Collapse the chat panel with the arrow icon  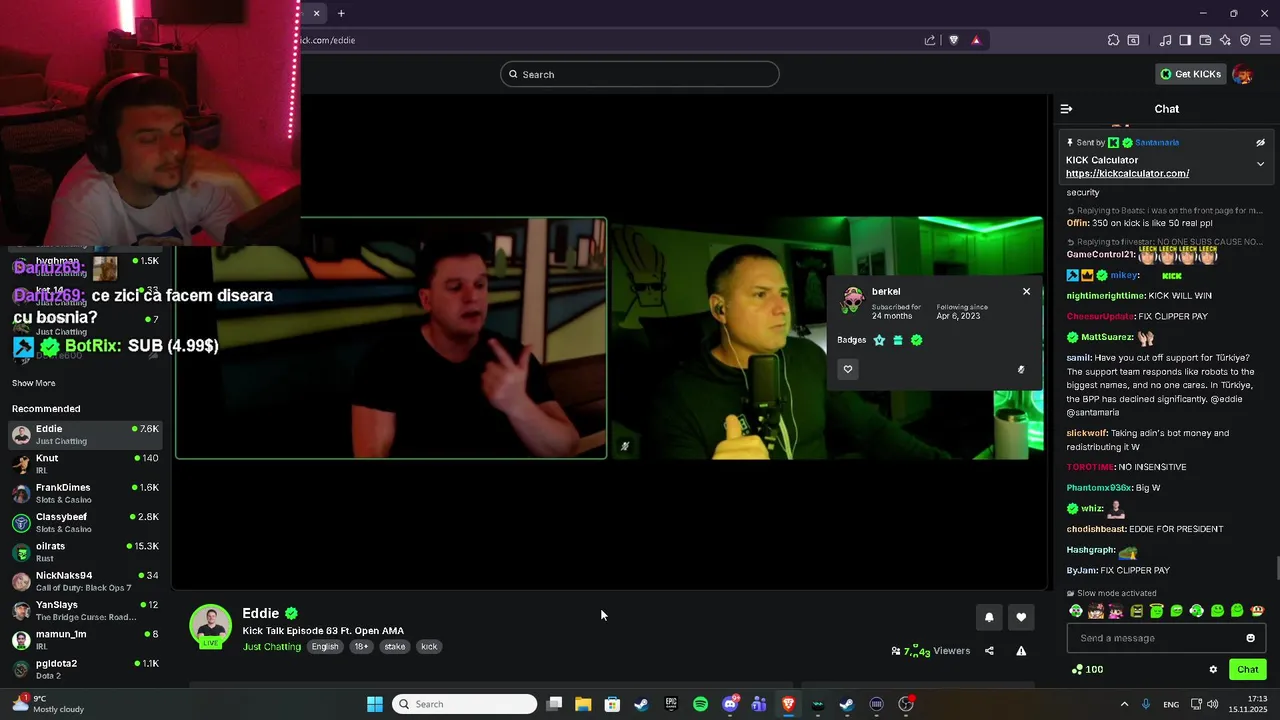coord(1066,109)
